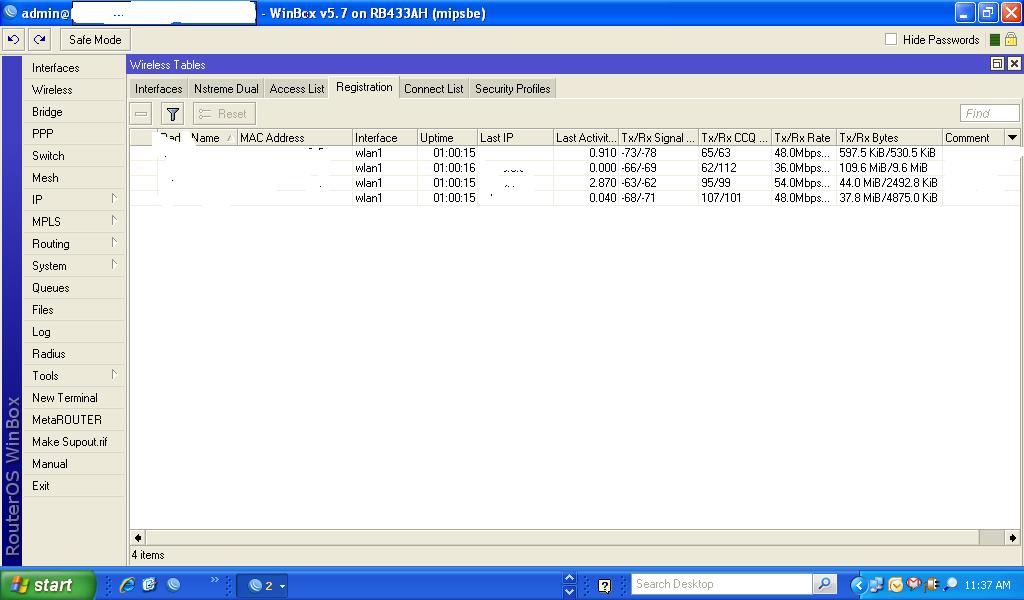Open the Security Profiles tab
This screenshot has height=600, width=1024.
[x=513, y=89]
